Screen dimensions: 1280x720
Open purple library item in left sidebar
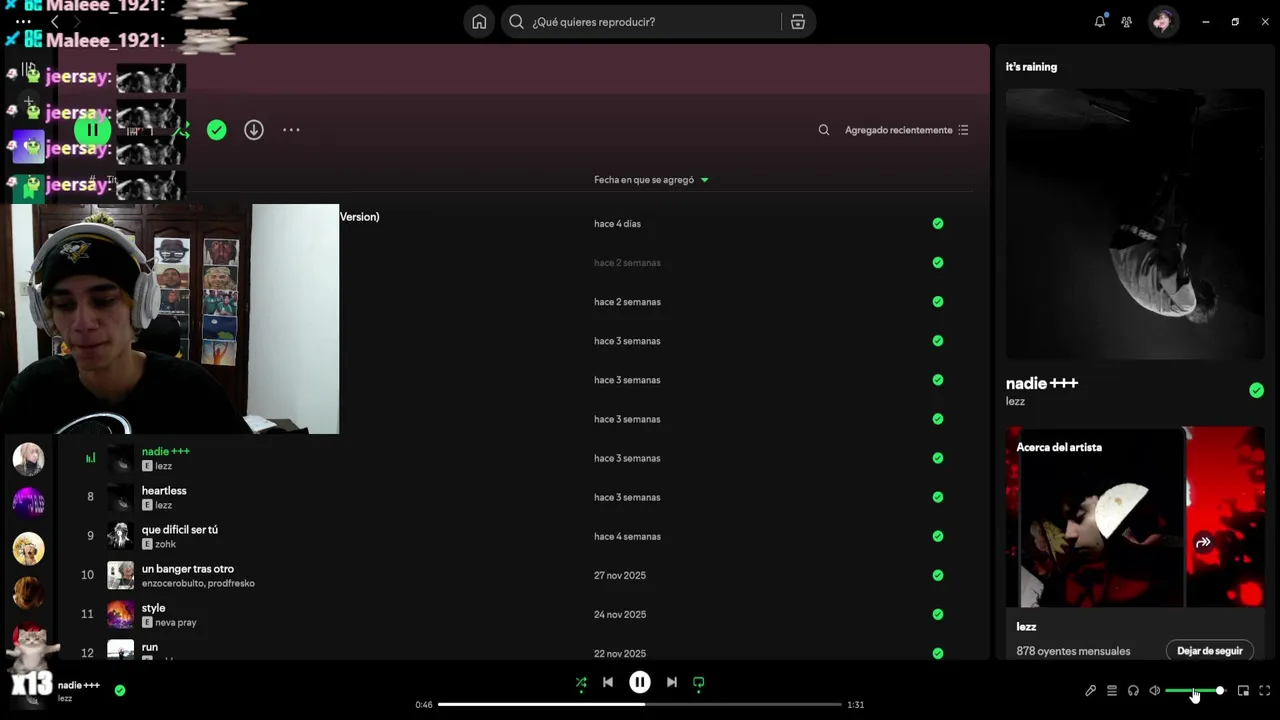[x=28, y=503]
